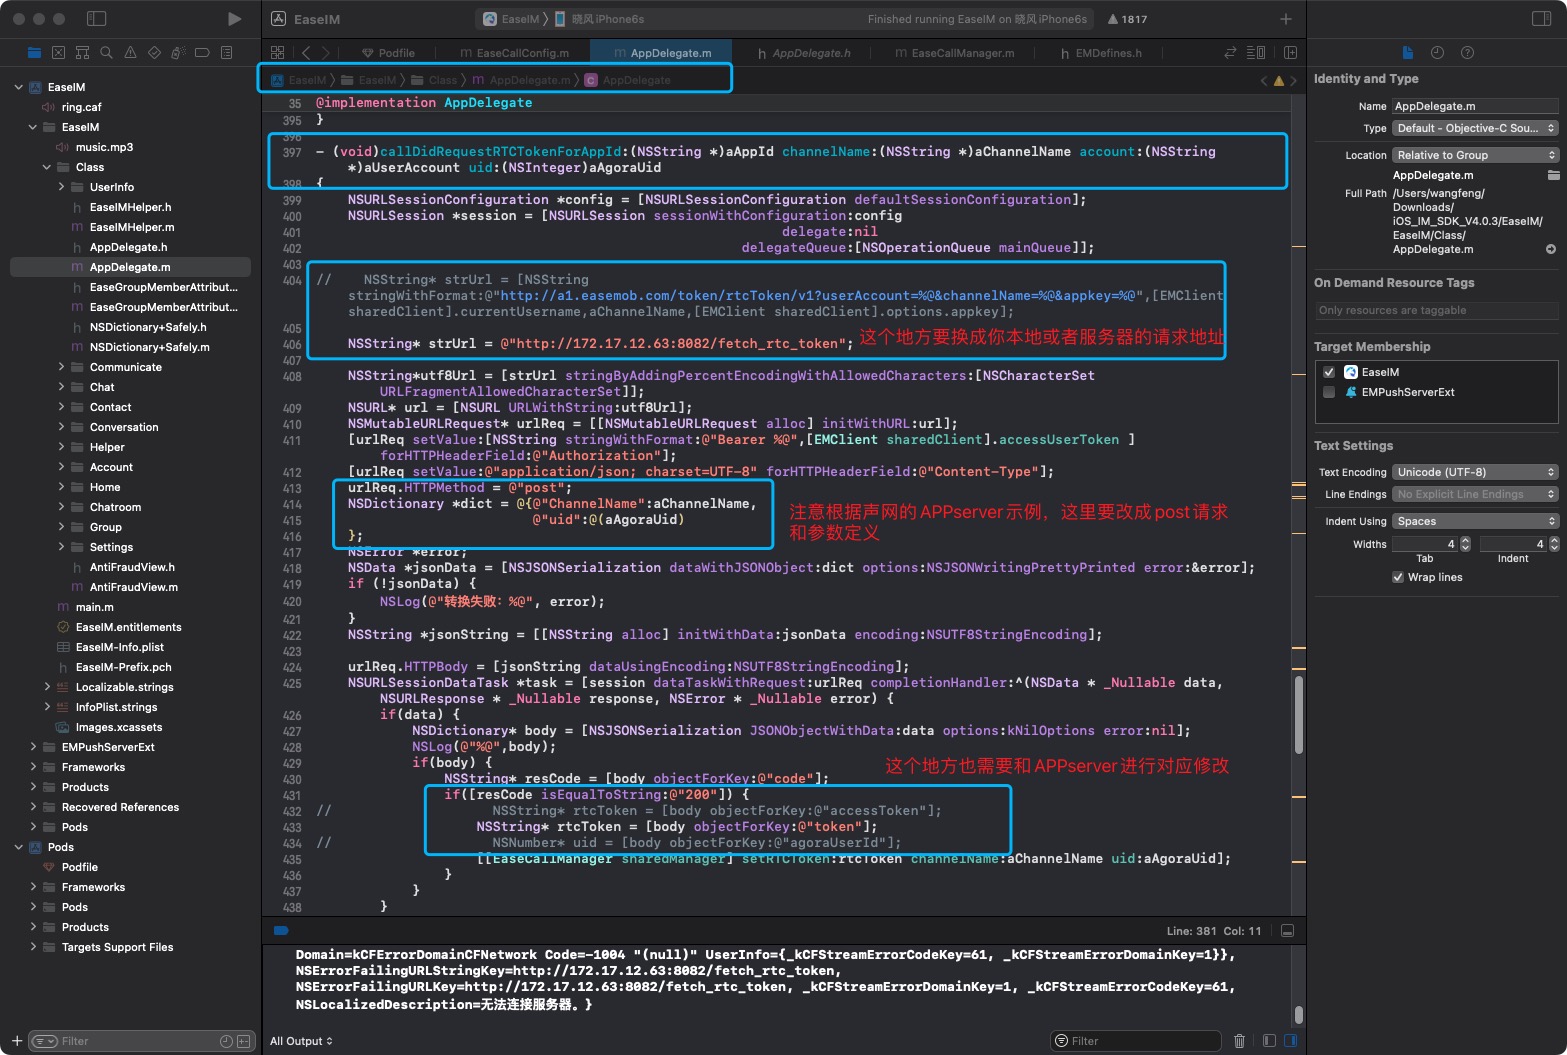1567x1055 pixels.
Task: Open the Issue navigator warning icon
Action: point(130,53)
